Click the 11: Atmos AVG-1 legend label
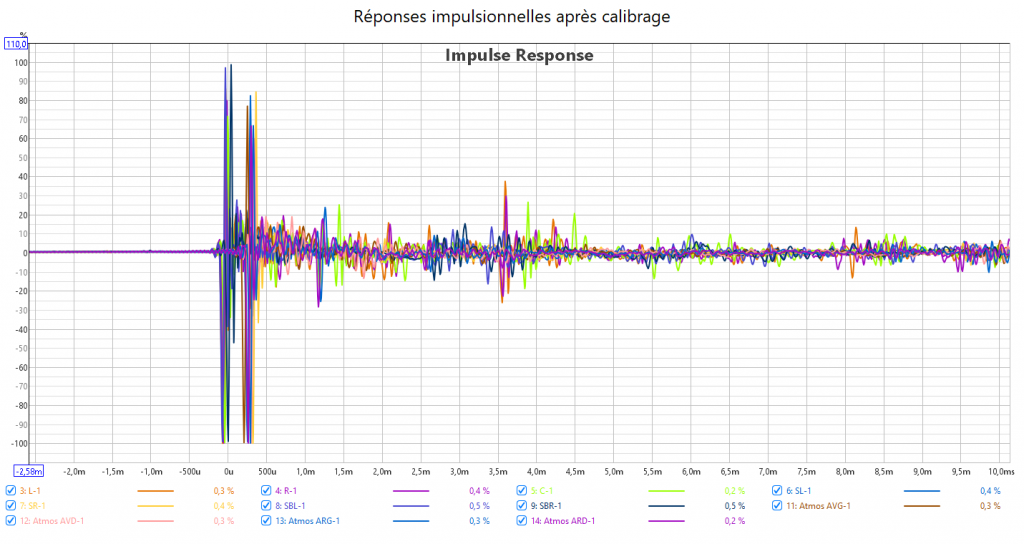 click(x=819, y=506)
